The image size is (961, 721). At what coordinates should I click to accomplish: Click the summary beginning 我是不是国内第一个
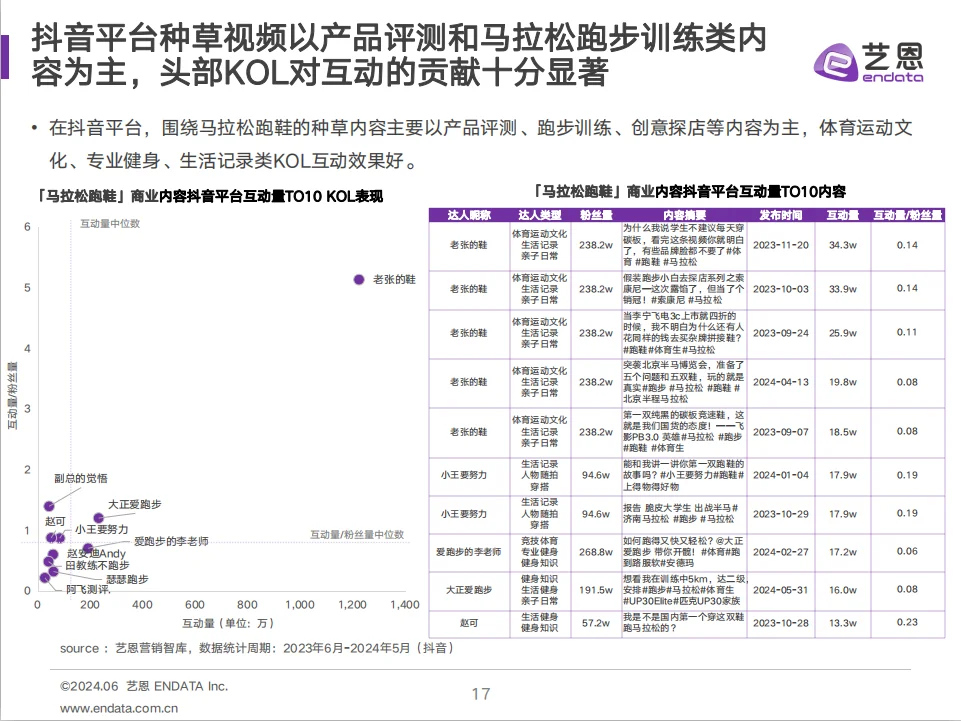(684, 622)
